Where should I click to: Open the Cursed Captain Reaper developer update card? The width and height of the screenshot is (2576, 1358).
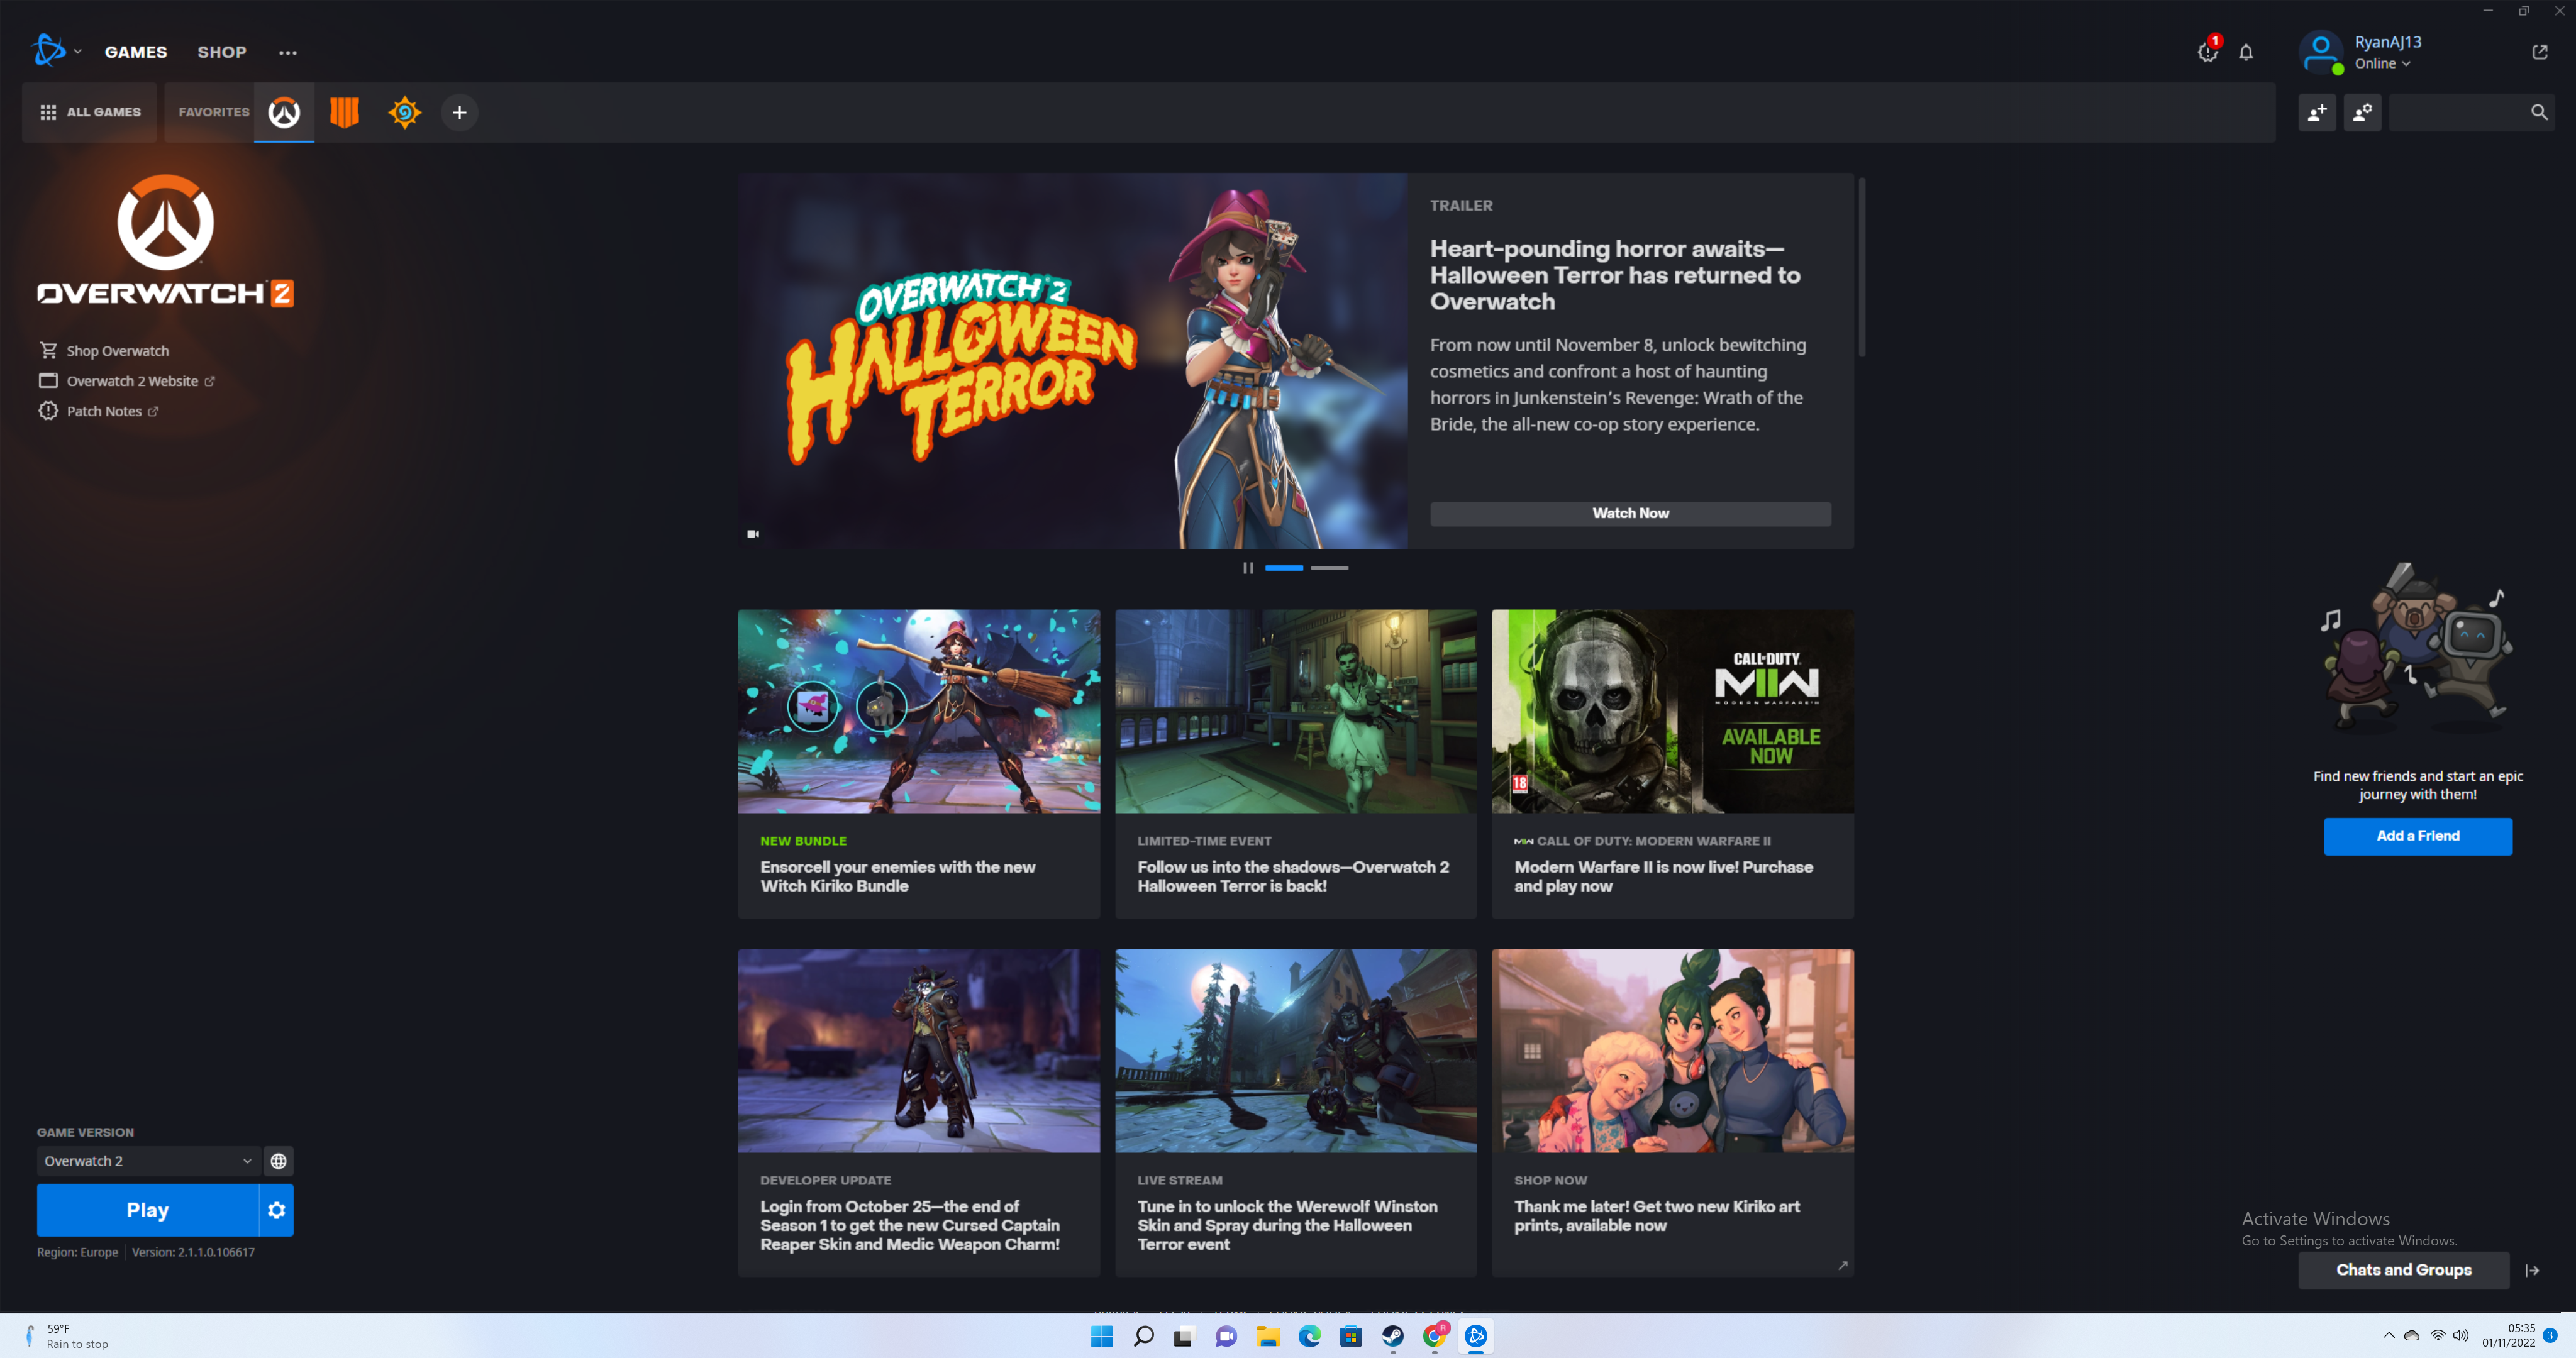click(918, 1112)
